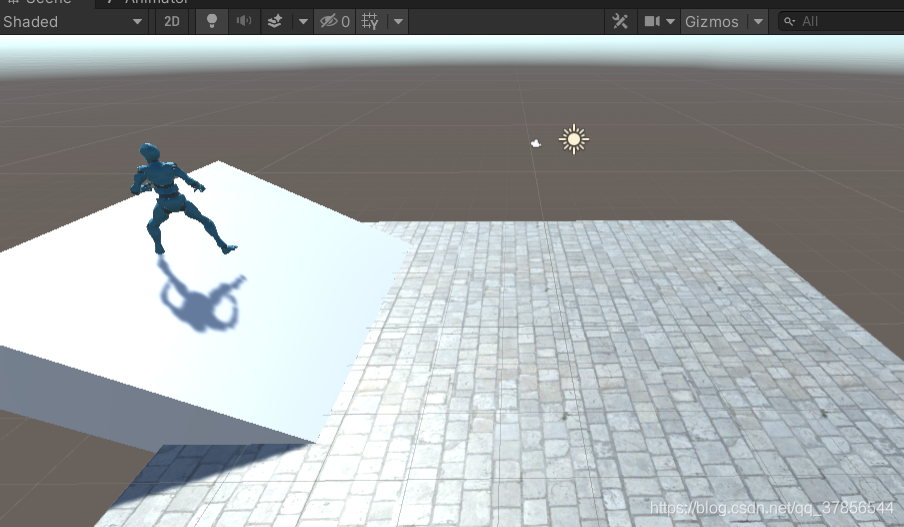The image size is (904, 527).
Task: Select the Directional Light sun gizmo
Action: (574, 139)
